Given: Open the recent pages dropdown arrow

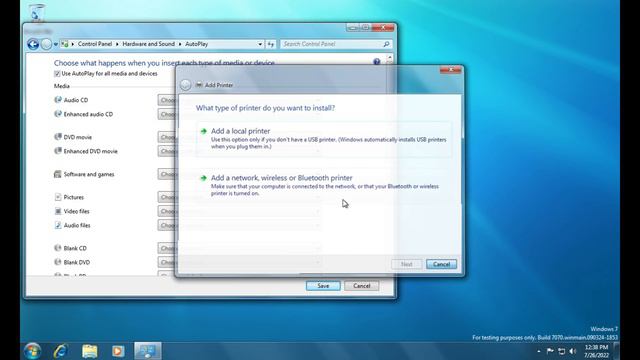Looking at the screenshot, I should [x=56, y=44].
